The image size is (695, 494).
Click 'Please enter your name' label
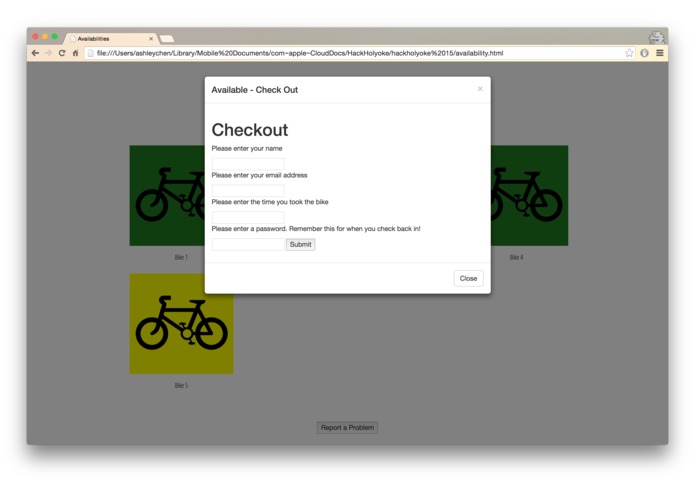247,148
